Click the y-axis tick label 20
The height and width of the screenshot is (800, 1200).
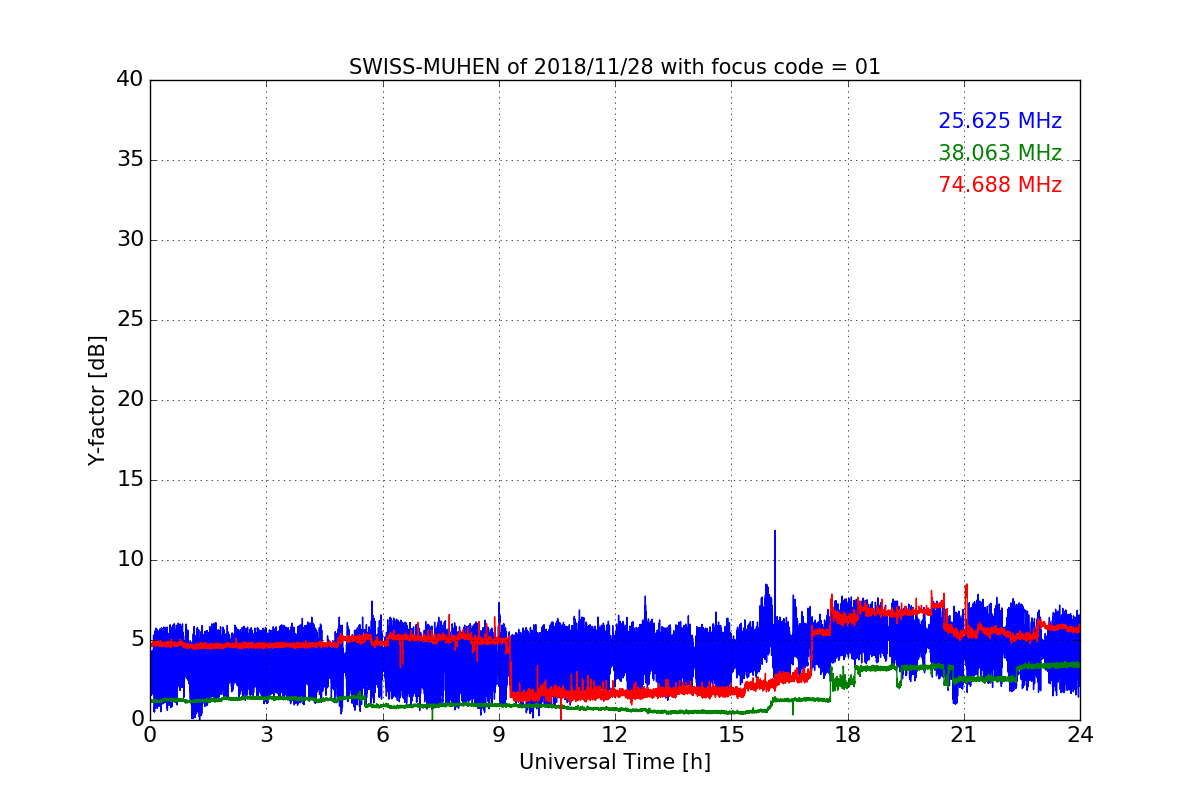[130, 400]
